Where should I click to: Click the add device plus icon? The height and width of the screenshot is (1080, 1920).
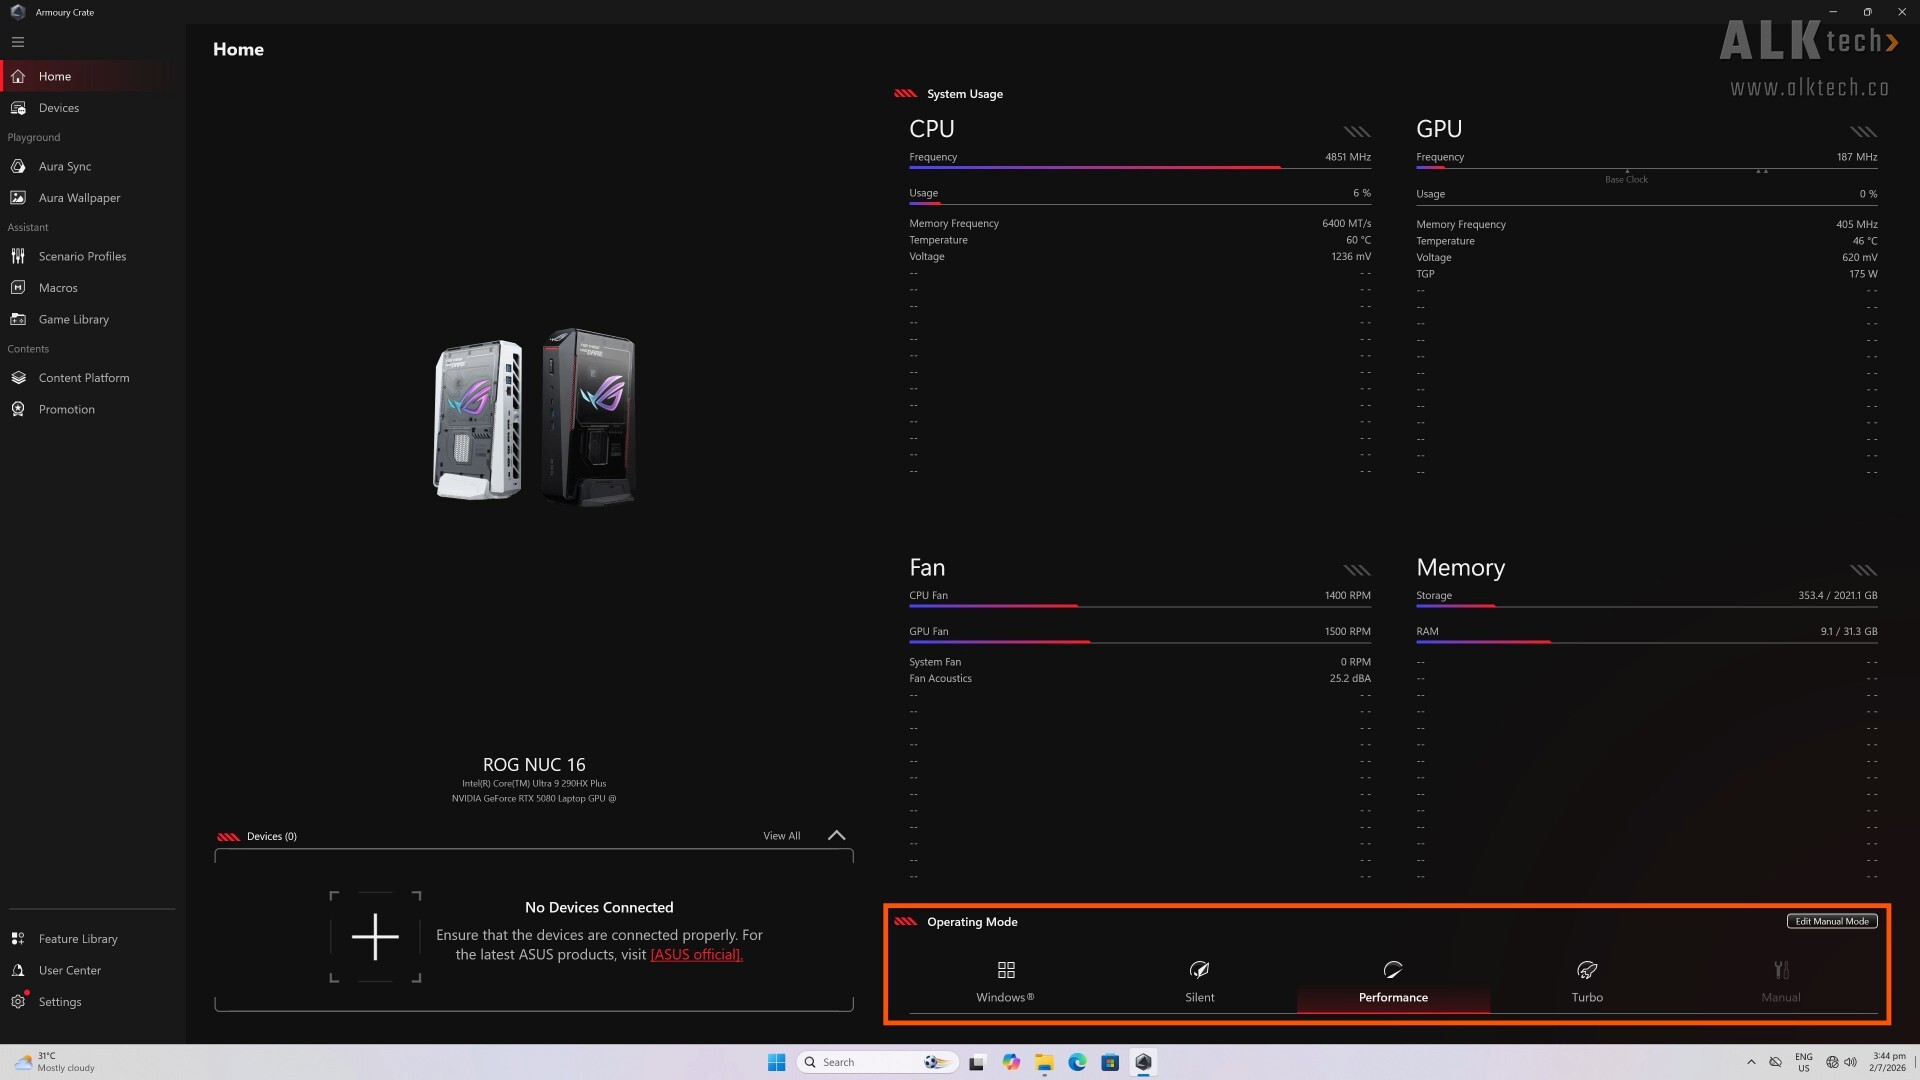375,937
